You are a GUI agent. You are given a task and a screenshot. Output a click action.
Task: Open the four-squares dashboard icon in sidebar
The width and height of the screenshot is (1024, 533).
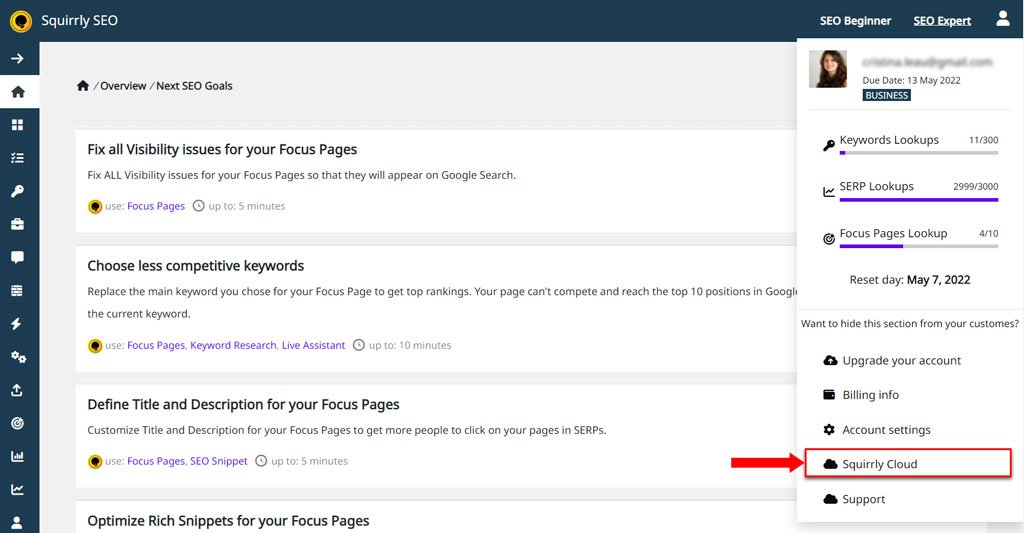(x=18, y=125)
